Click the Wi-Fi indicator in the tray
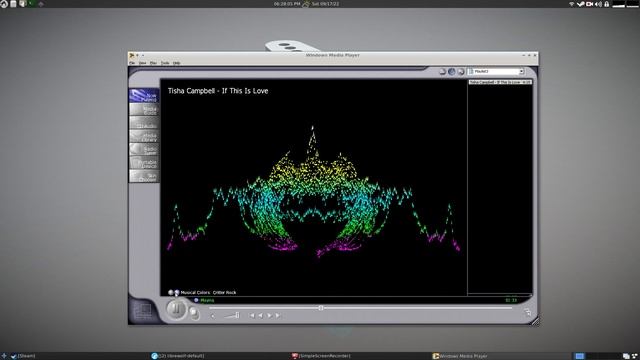This screenshot has width=640, height=360. 571,4
